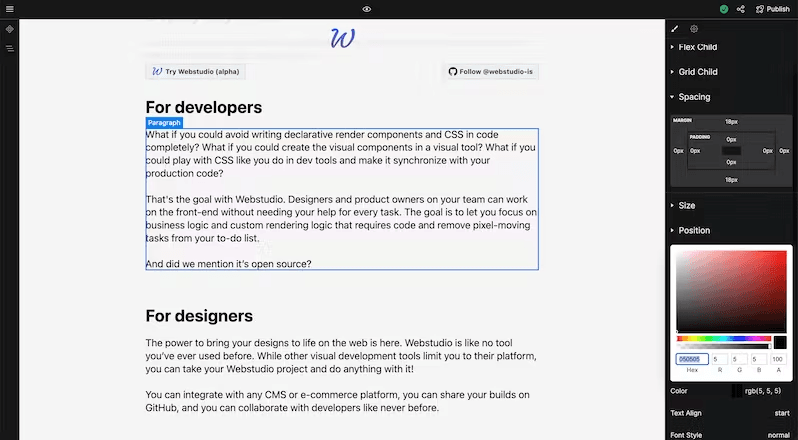This screenshot has height=440, width=798.
Task: Click paragraph starting 'You can integrate with any CMS'
Action: click(x=337, y=401)
